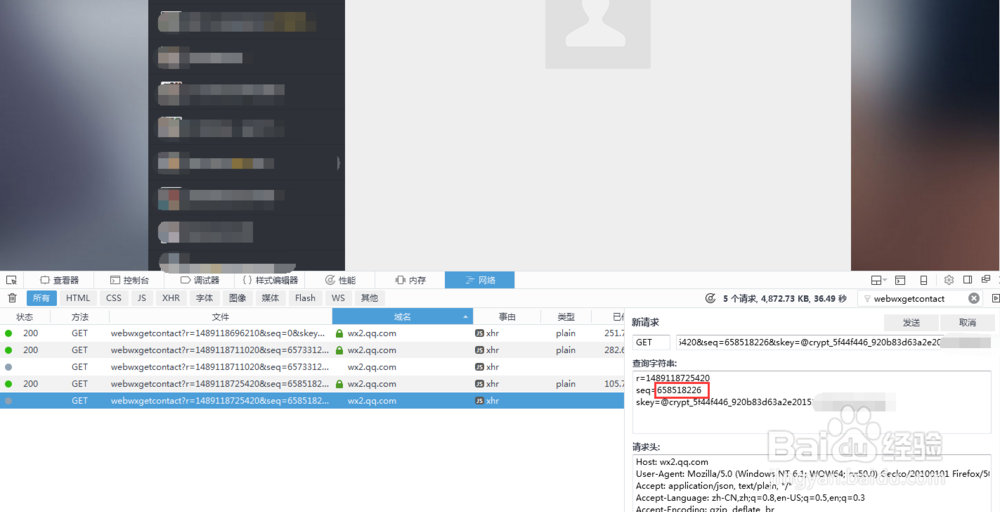Toggle the 其他 other filter
Screen dimensions: 1000x512
[x=369, y=298]
